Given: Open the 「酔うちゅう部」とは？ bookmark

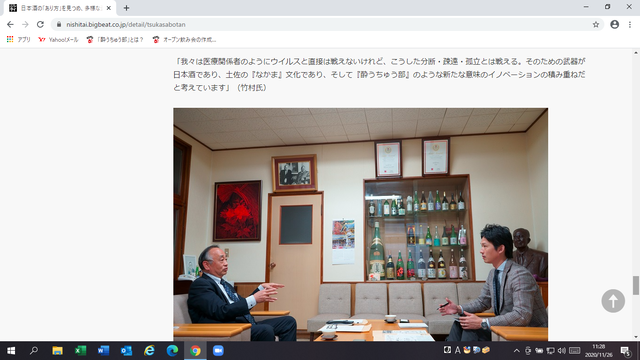Looking at the screenshot, I should [115, 40].
